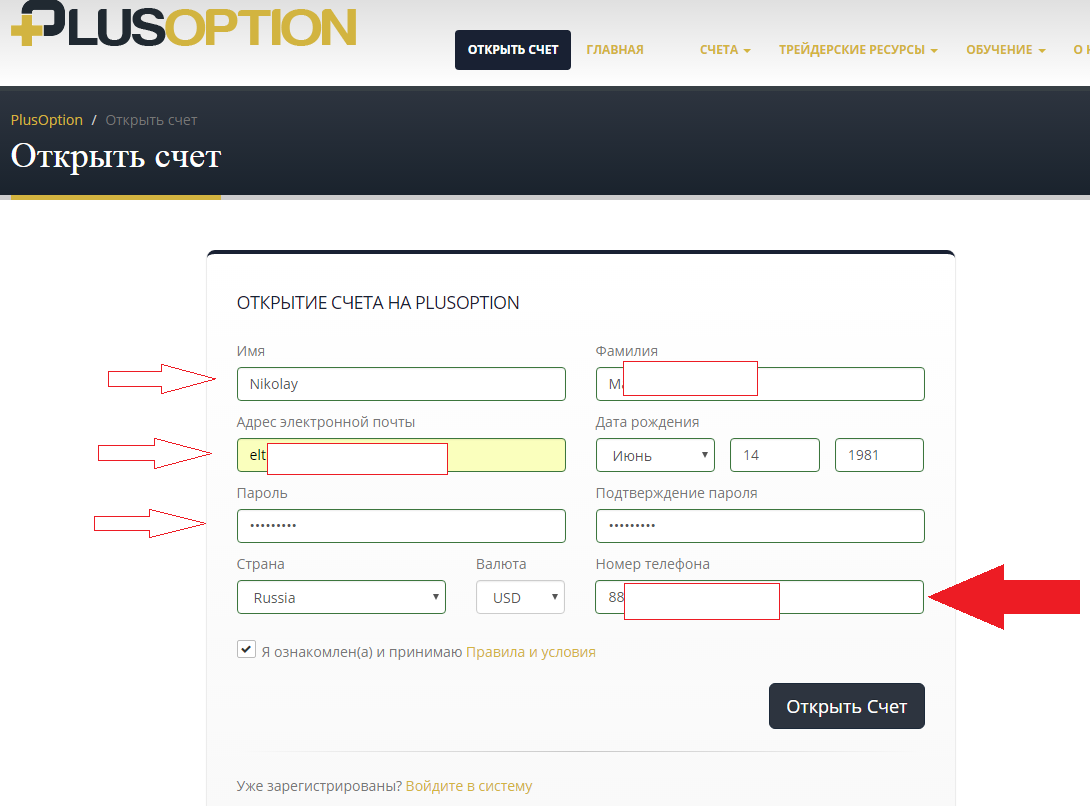Open the Правила и условия link
Screen dimensions: 1090x806
tap(530, 652)
